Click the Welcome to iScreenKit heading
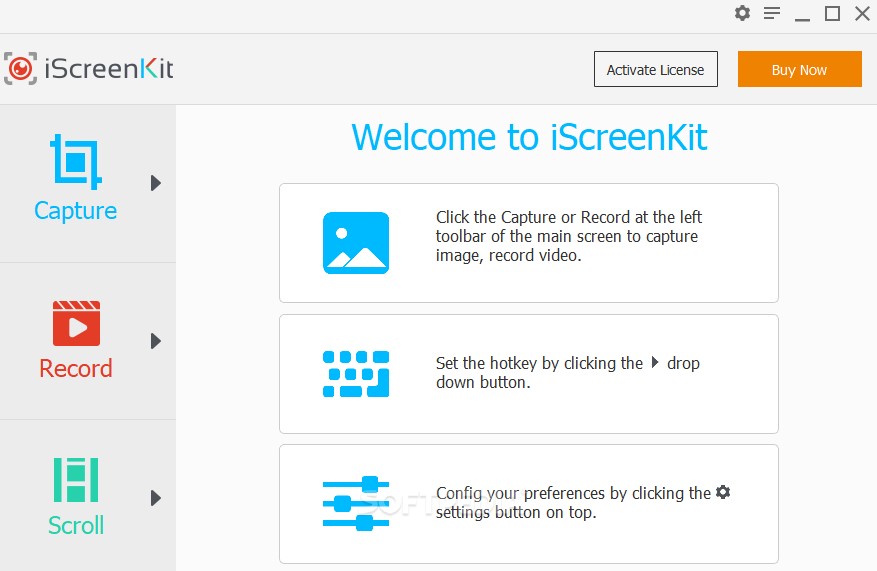The image size is (877, 571). (x=529, y=138)
